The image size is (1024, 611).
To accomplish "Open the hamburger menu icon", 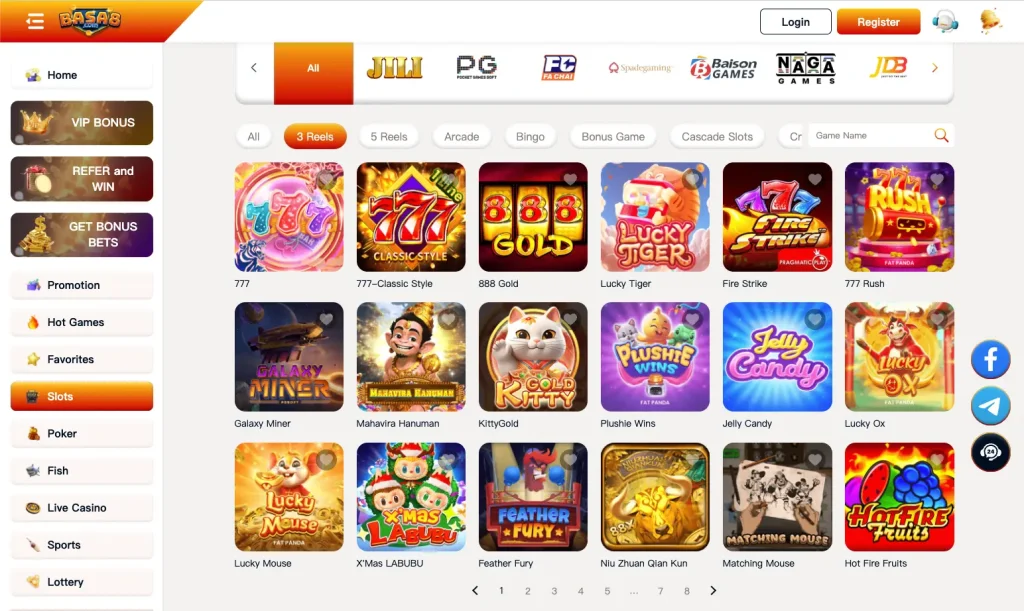I will click(x=35, y=22).
